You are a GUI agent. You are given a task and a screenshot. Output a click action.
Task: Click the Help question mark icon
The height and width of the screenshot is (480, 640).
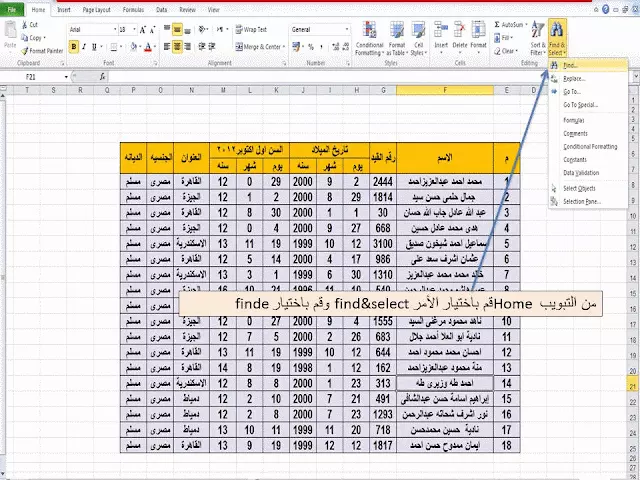coord(606,9)
